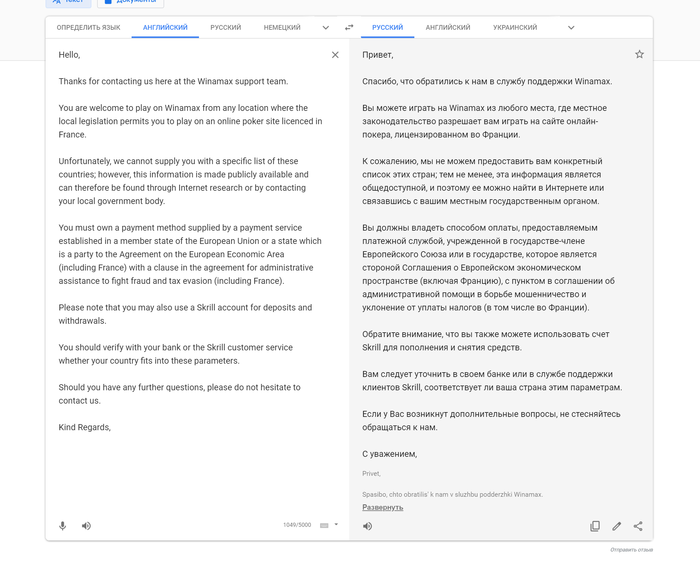Click the 'Привет,' translated greeting
Viewport: 700px width, 568px height.
378,55
